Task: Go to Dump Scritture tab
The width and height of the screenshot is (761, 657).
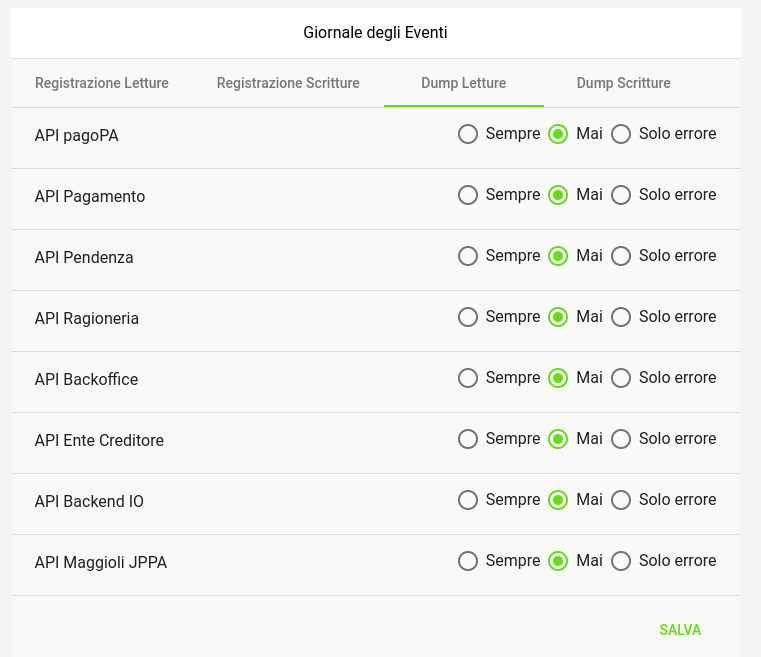Action: point(624,83)
